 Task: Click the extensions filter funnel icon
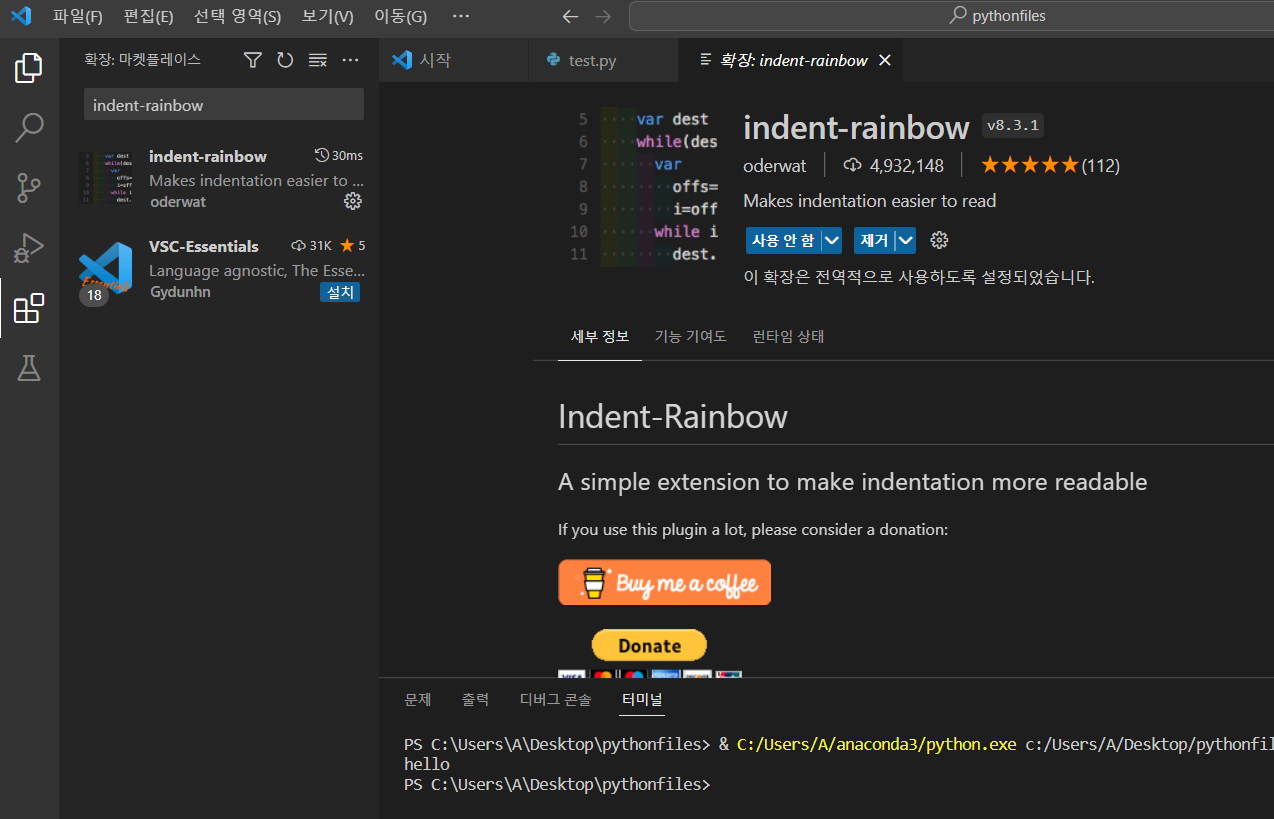[253, 60]
